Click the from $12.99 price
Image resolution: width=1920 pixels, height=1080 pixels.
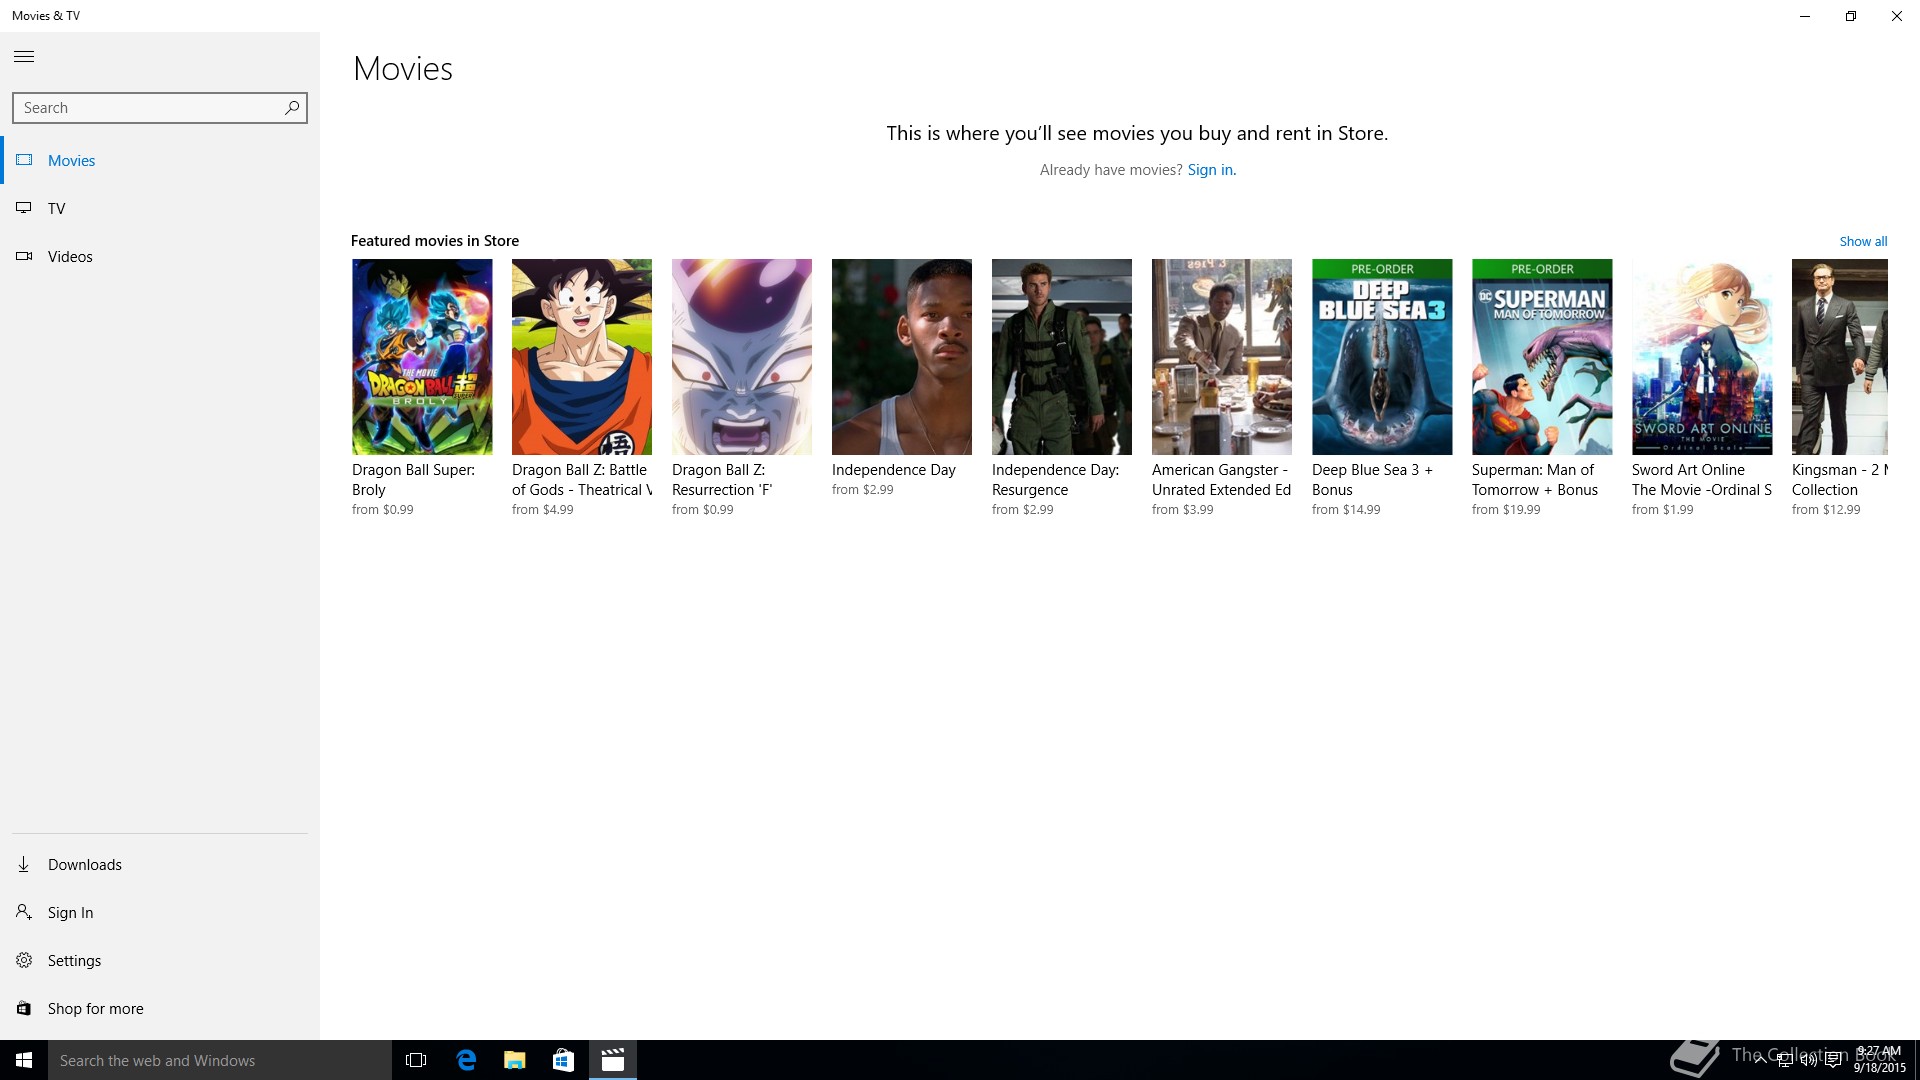point(1826,510)
